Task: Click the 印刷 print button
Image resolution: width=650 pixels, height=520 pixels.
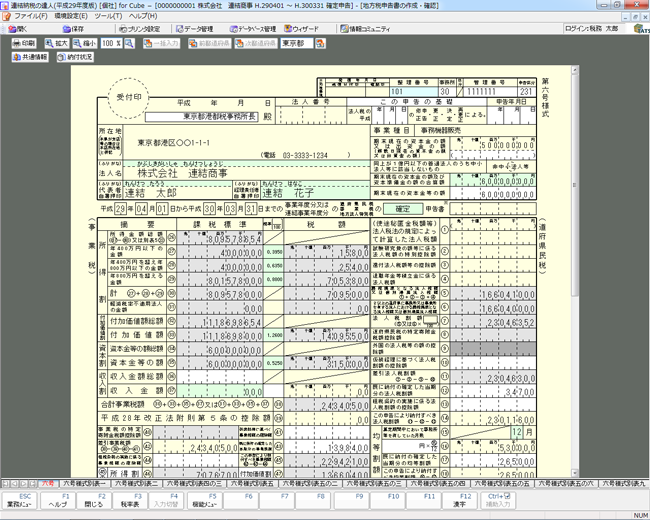Action: tap(24, 43)
